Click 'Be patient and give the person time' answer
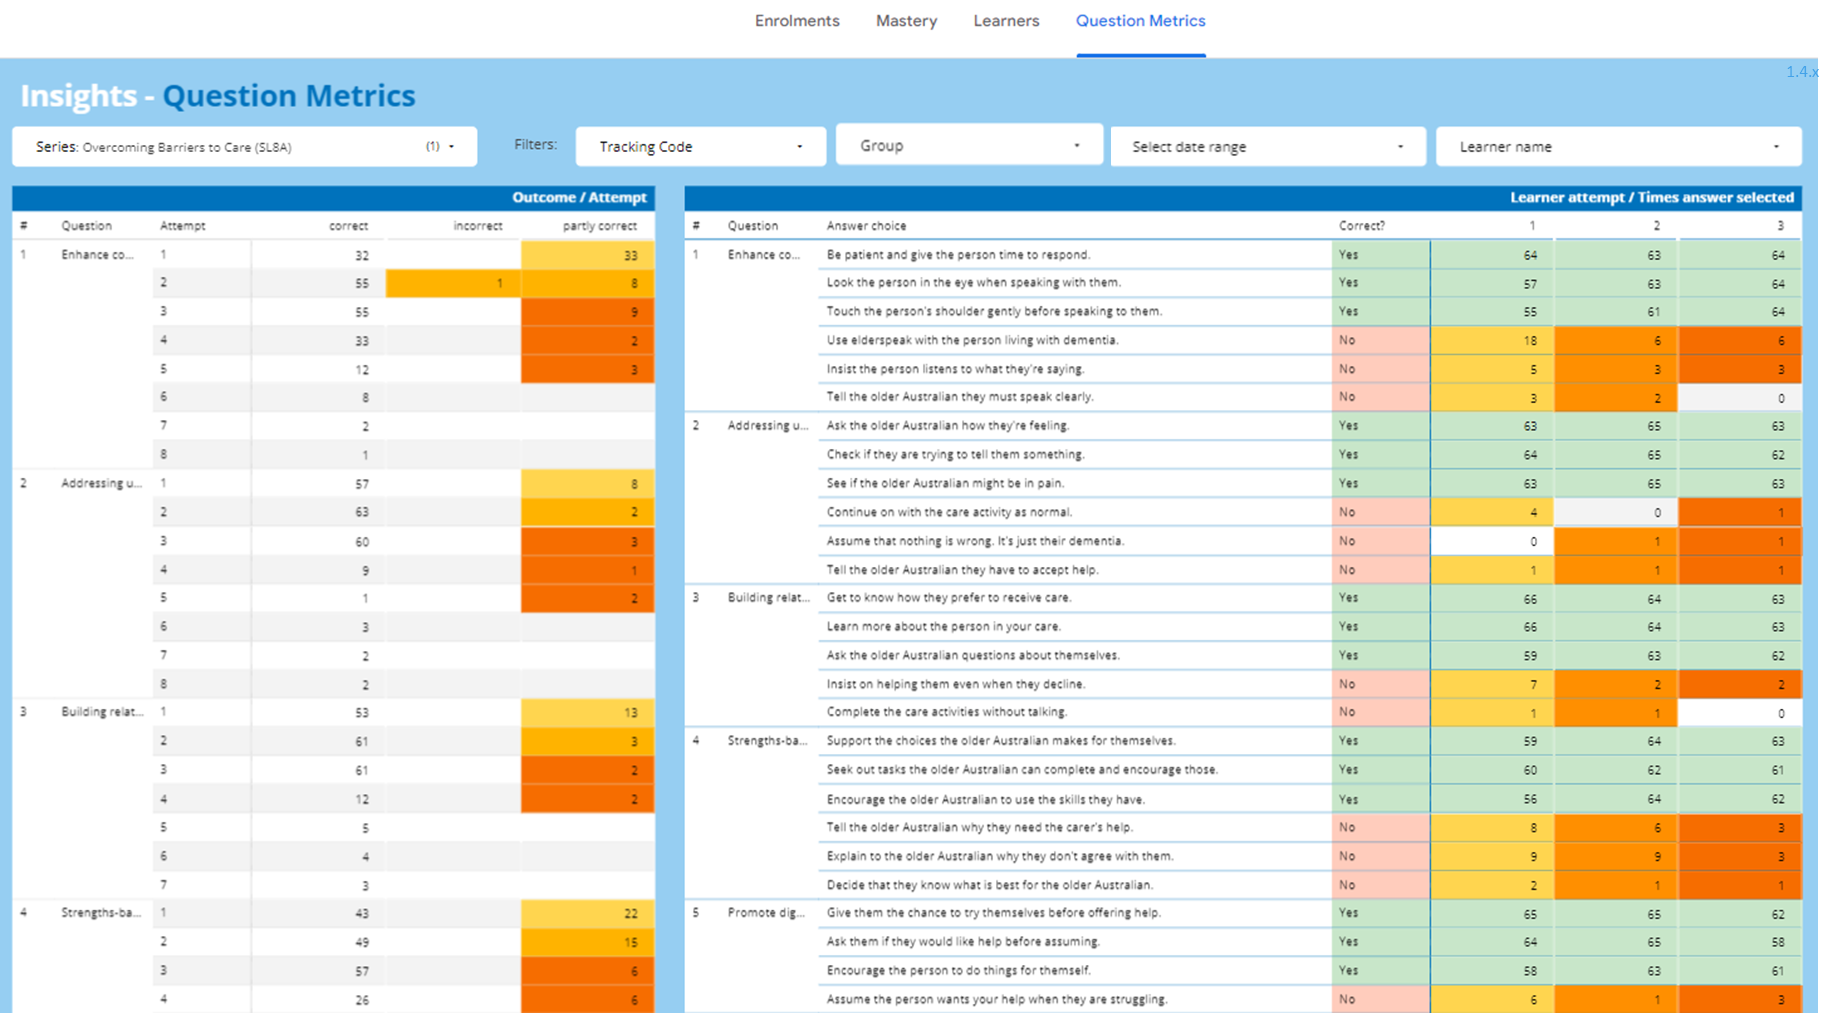 pyautogui.click(x=958, y=255)
